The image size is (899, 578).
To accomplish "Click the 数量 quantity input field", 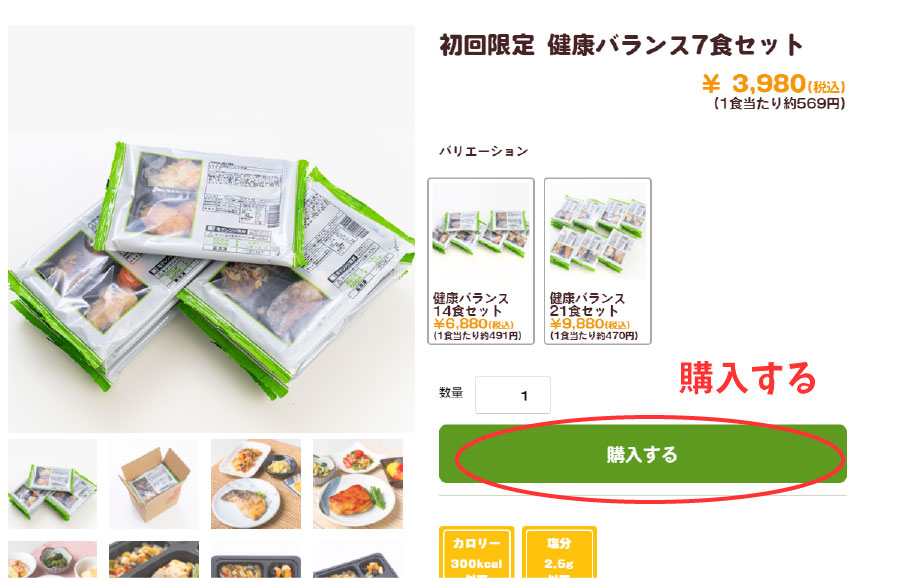I will tap(513, 395).
